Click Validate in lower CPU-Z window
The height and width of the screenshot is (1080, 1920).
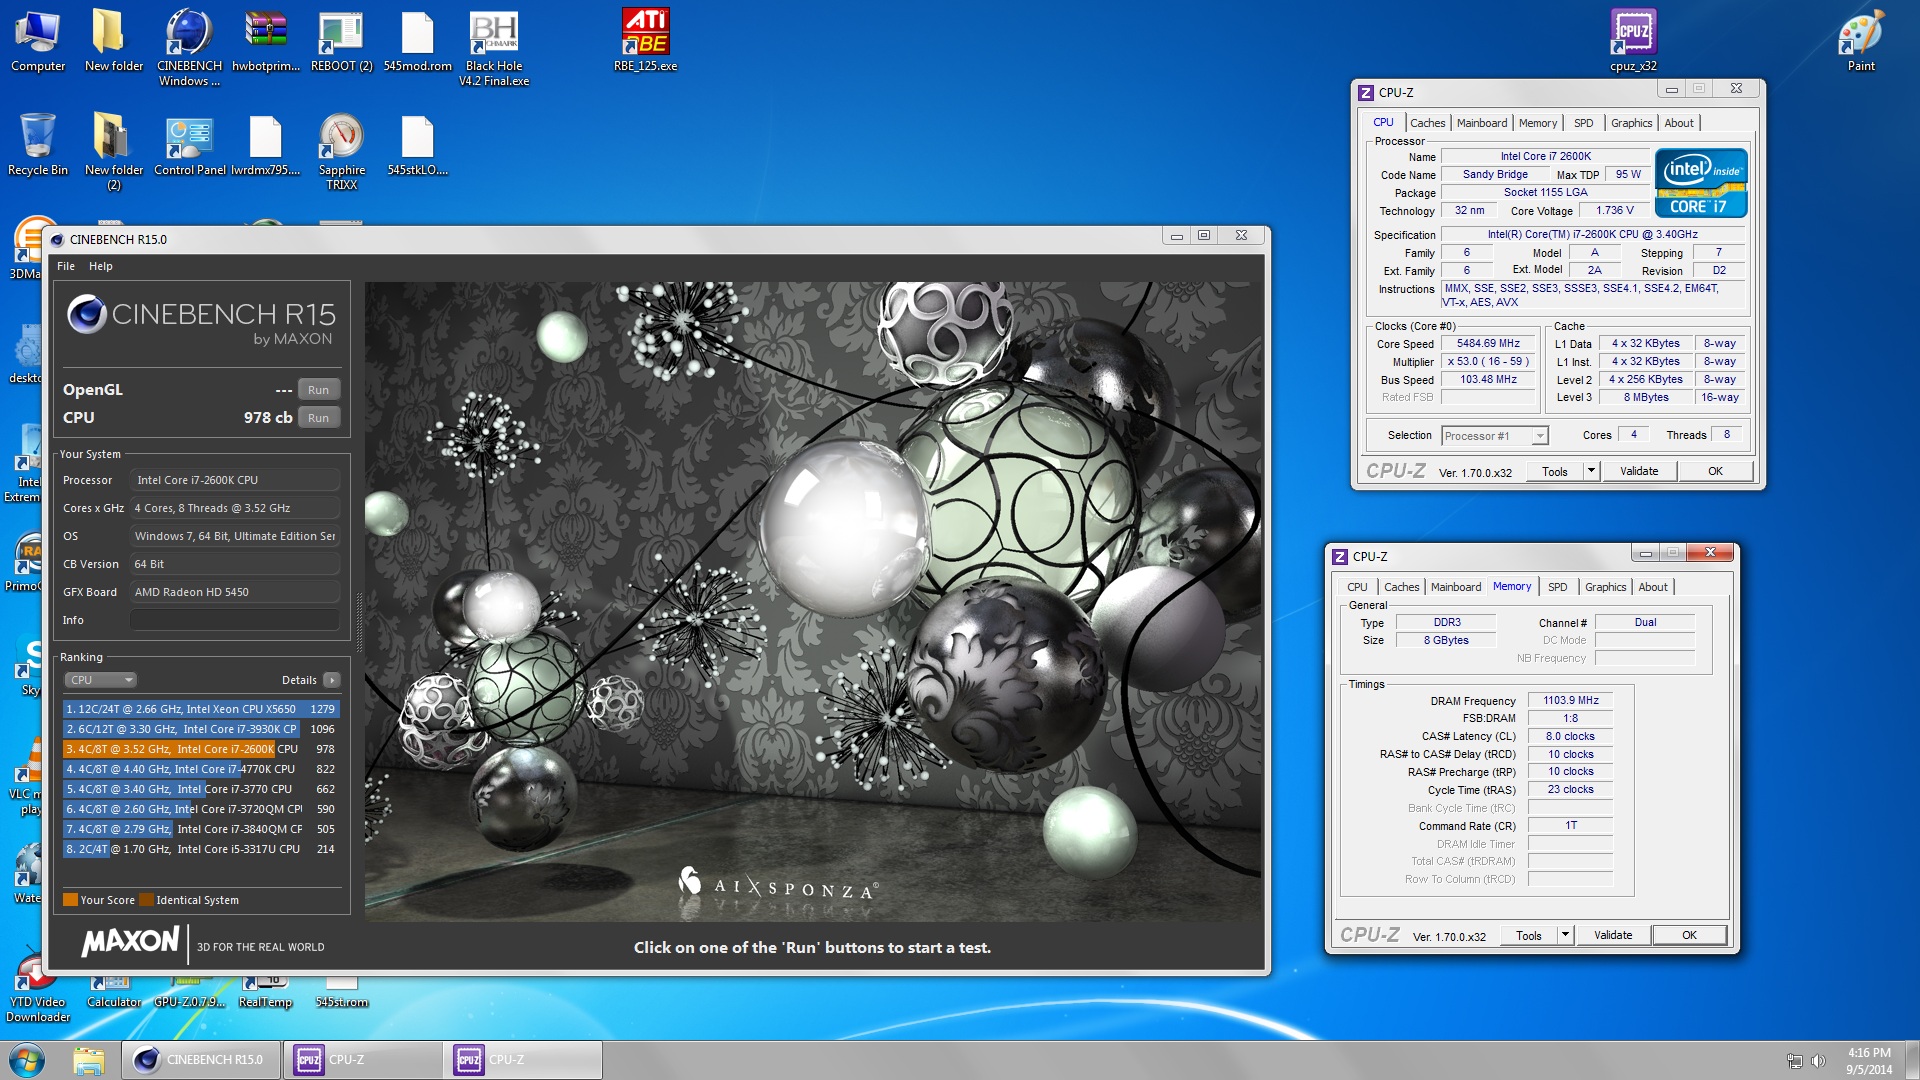[x=1613, y=935]
